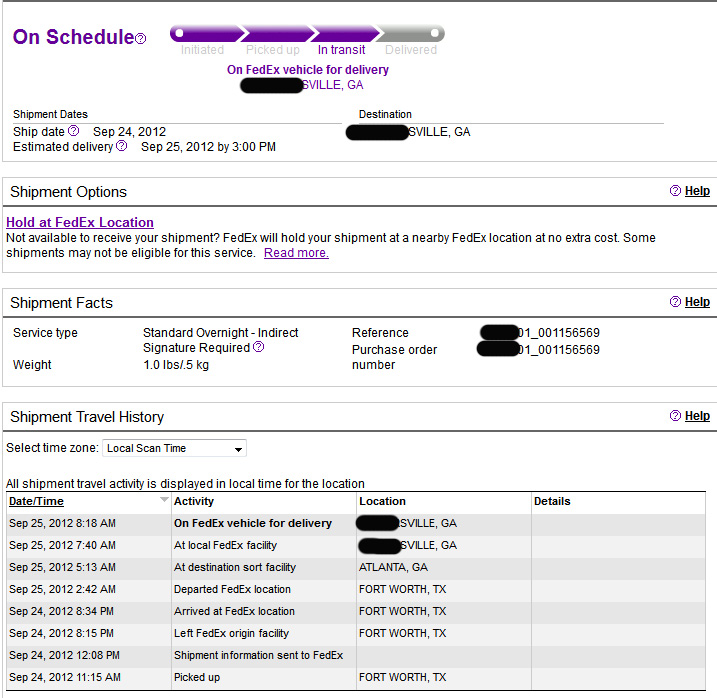Follow the Read more link
Viewport: 717px width, 698px height.
tap(296, 253)
